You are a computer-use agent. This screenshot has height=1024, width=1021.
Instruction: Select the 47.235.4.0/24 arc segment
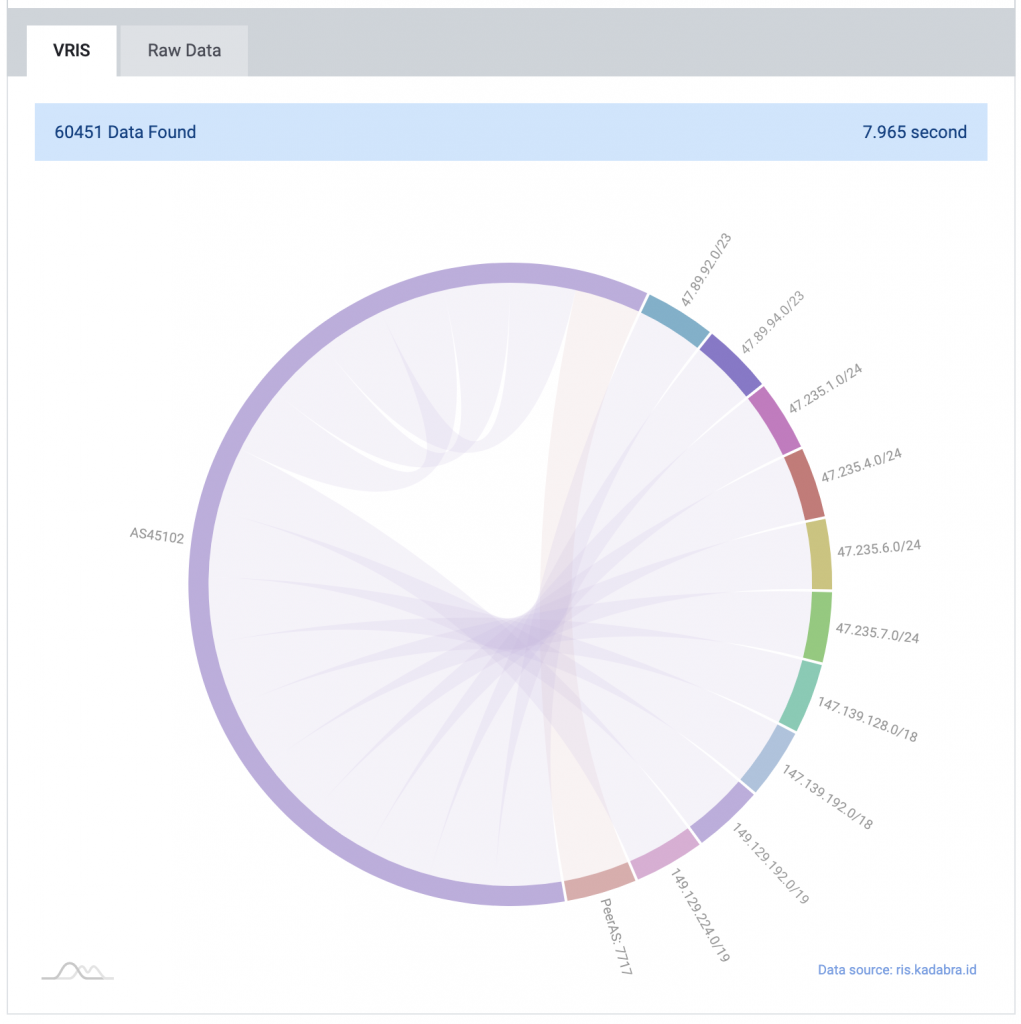pyautogui.click(x=804, y=485)
